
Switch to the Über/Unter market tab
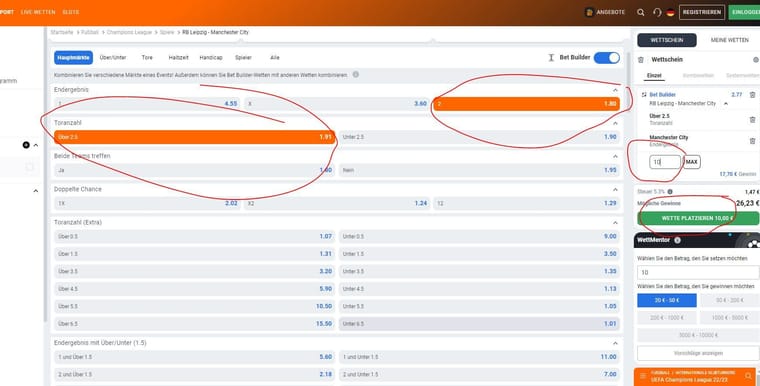[x=113, y=58]
